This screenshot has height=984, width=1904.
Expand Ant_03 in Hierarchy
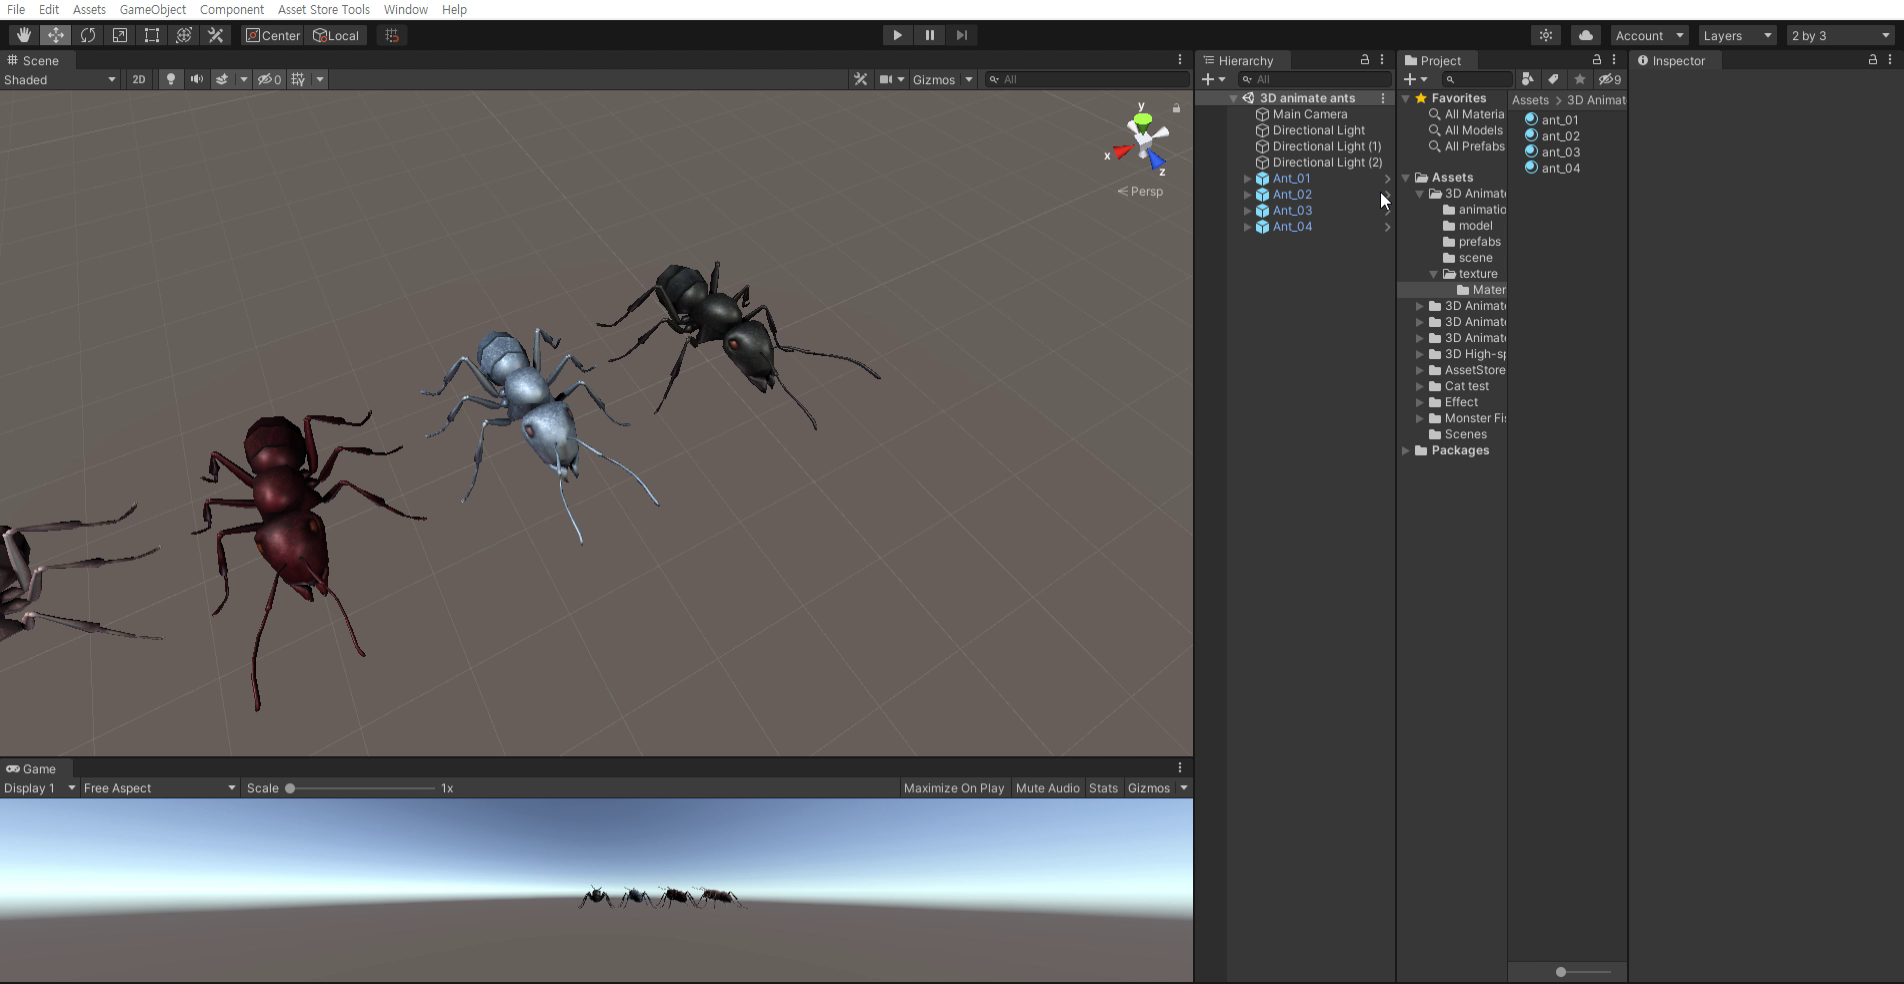(x=1247, y=211)
